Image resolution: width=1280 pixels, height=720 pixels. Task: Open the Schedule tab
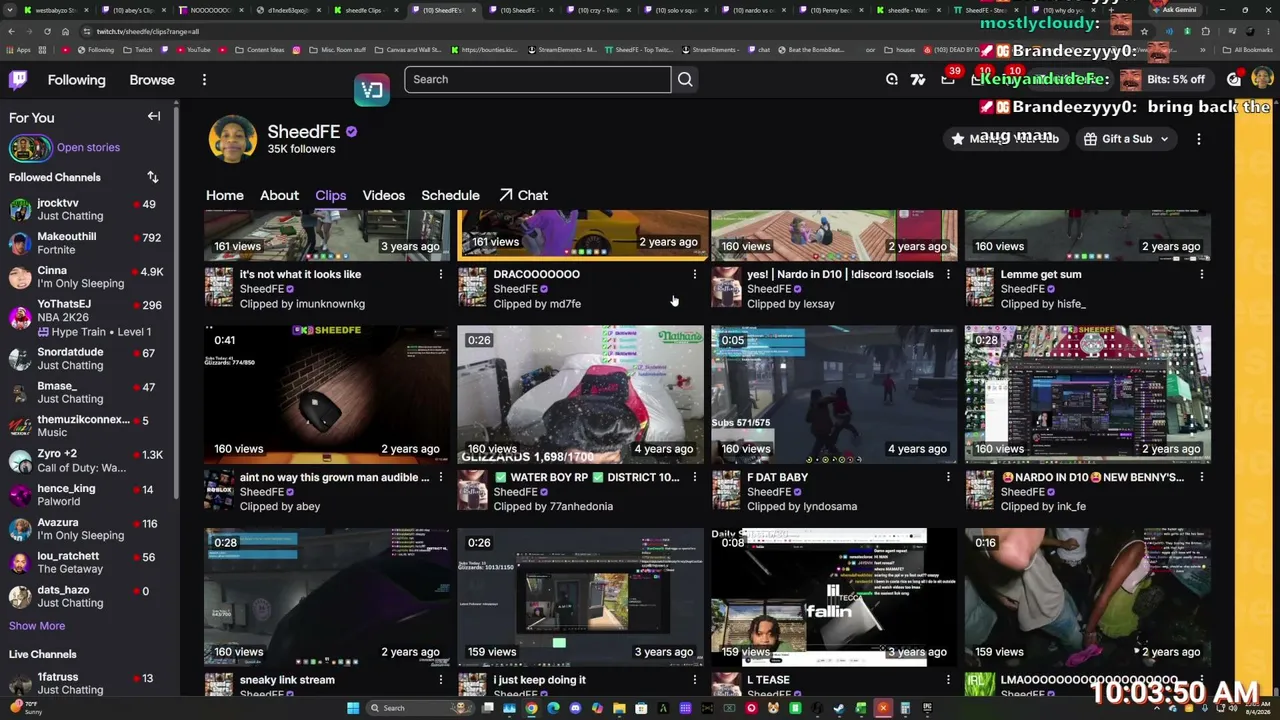coord(450,195)
